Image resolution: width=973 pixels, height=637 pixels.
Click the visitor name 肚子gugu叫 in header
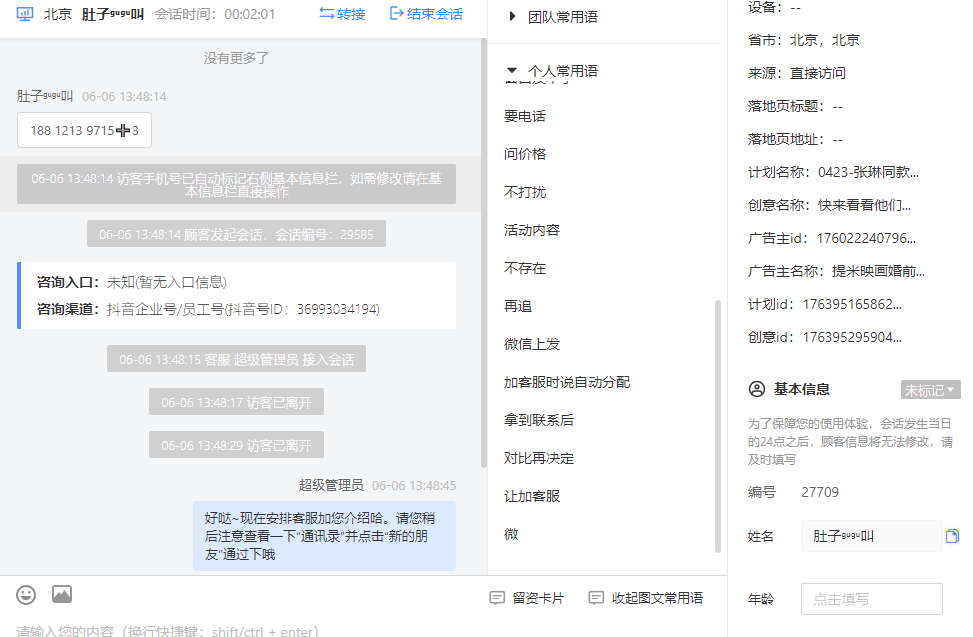[113, 14]
